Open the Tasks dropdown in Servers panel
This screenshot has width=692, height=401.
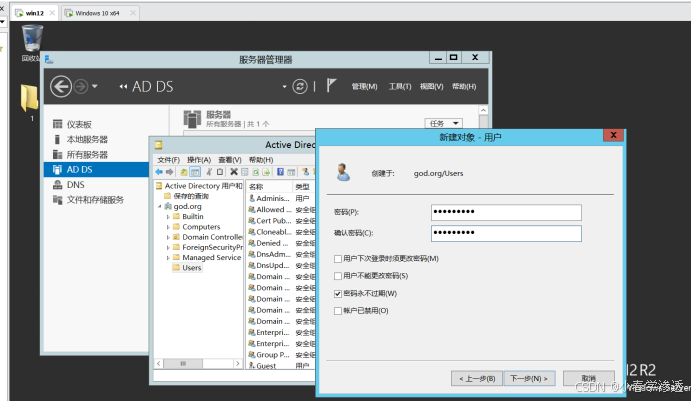click(444, 123)
